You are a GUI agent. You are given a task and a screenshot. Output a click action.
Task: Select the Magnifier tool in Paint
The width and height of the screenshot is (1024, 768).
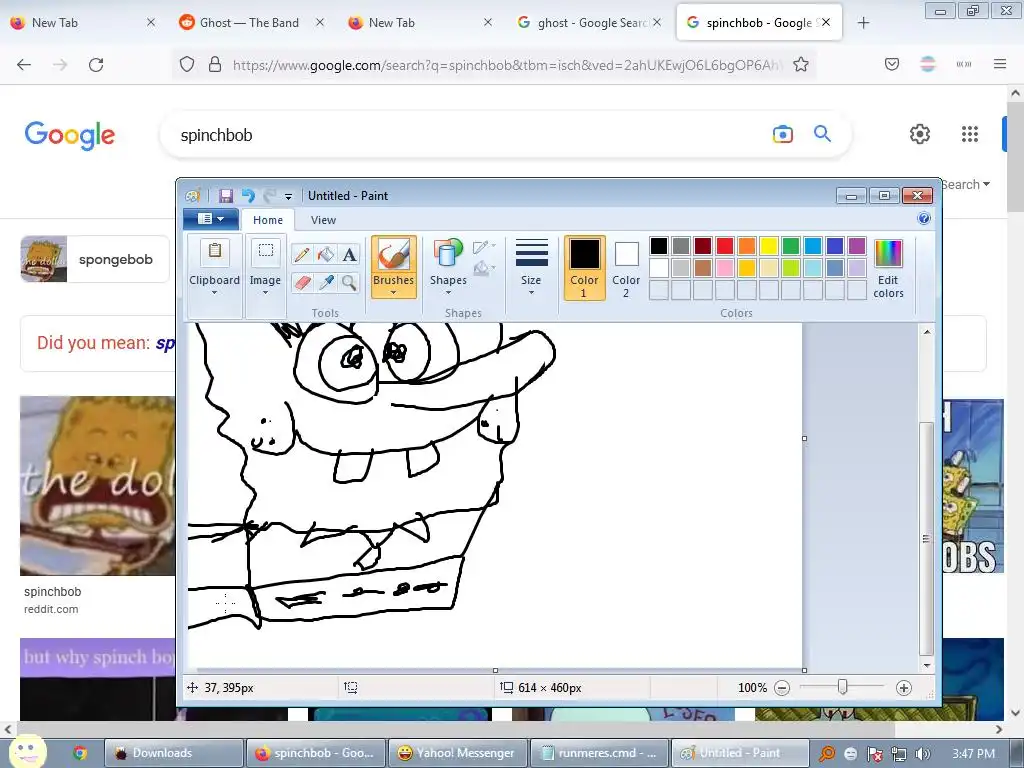349,282
